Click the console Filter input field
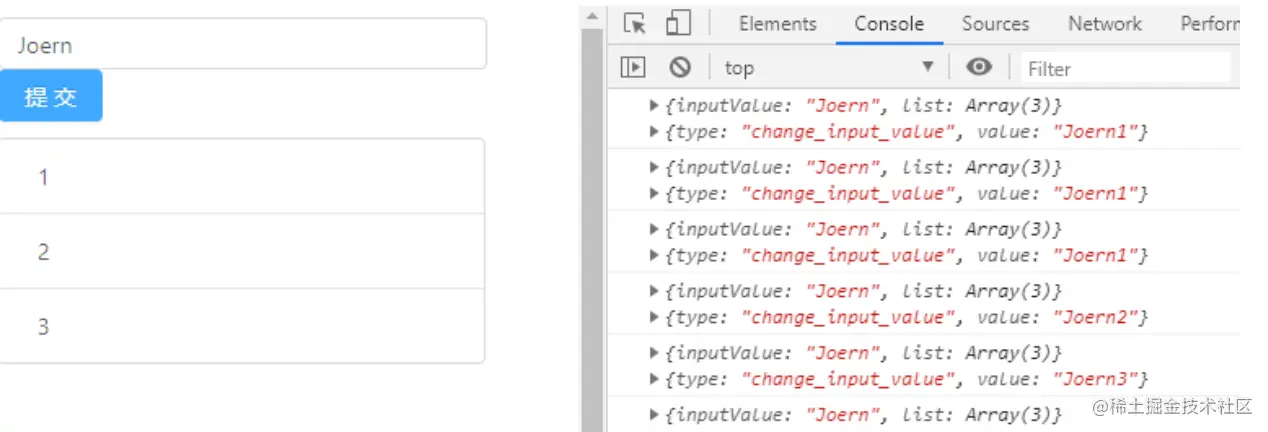The width and height of the screenshot is (1268, 432). 1125,68
